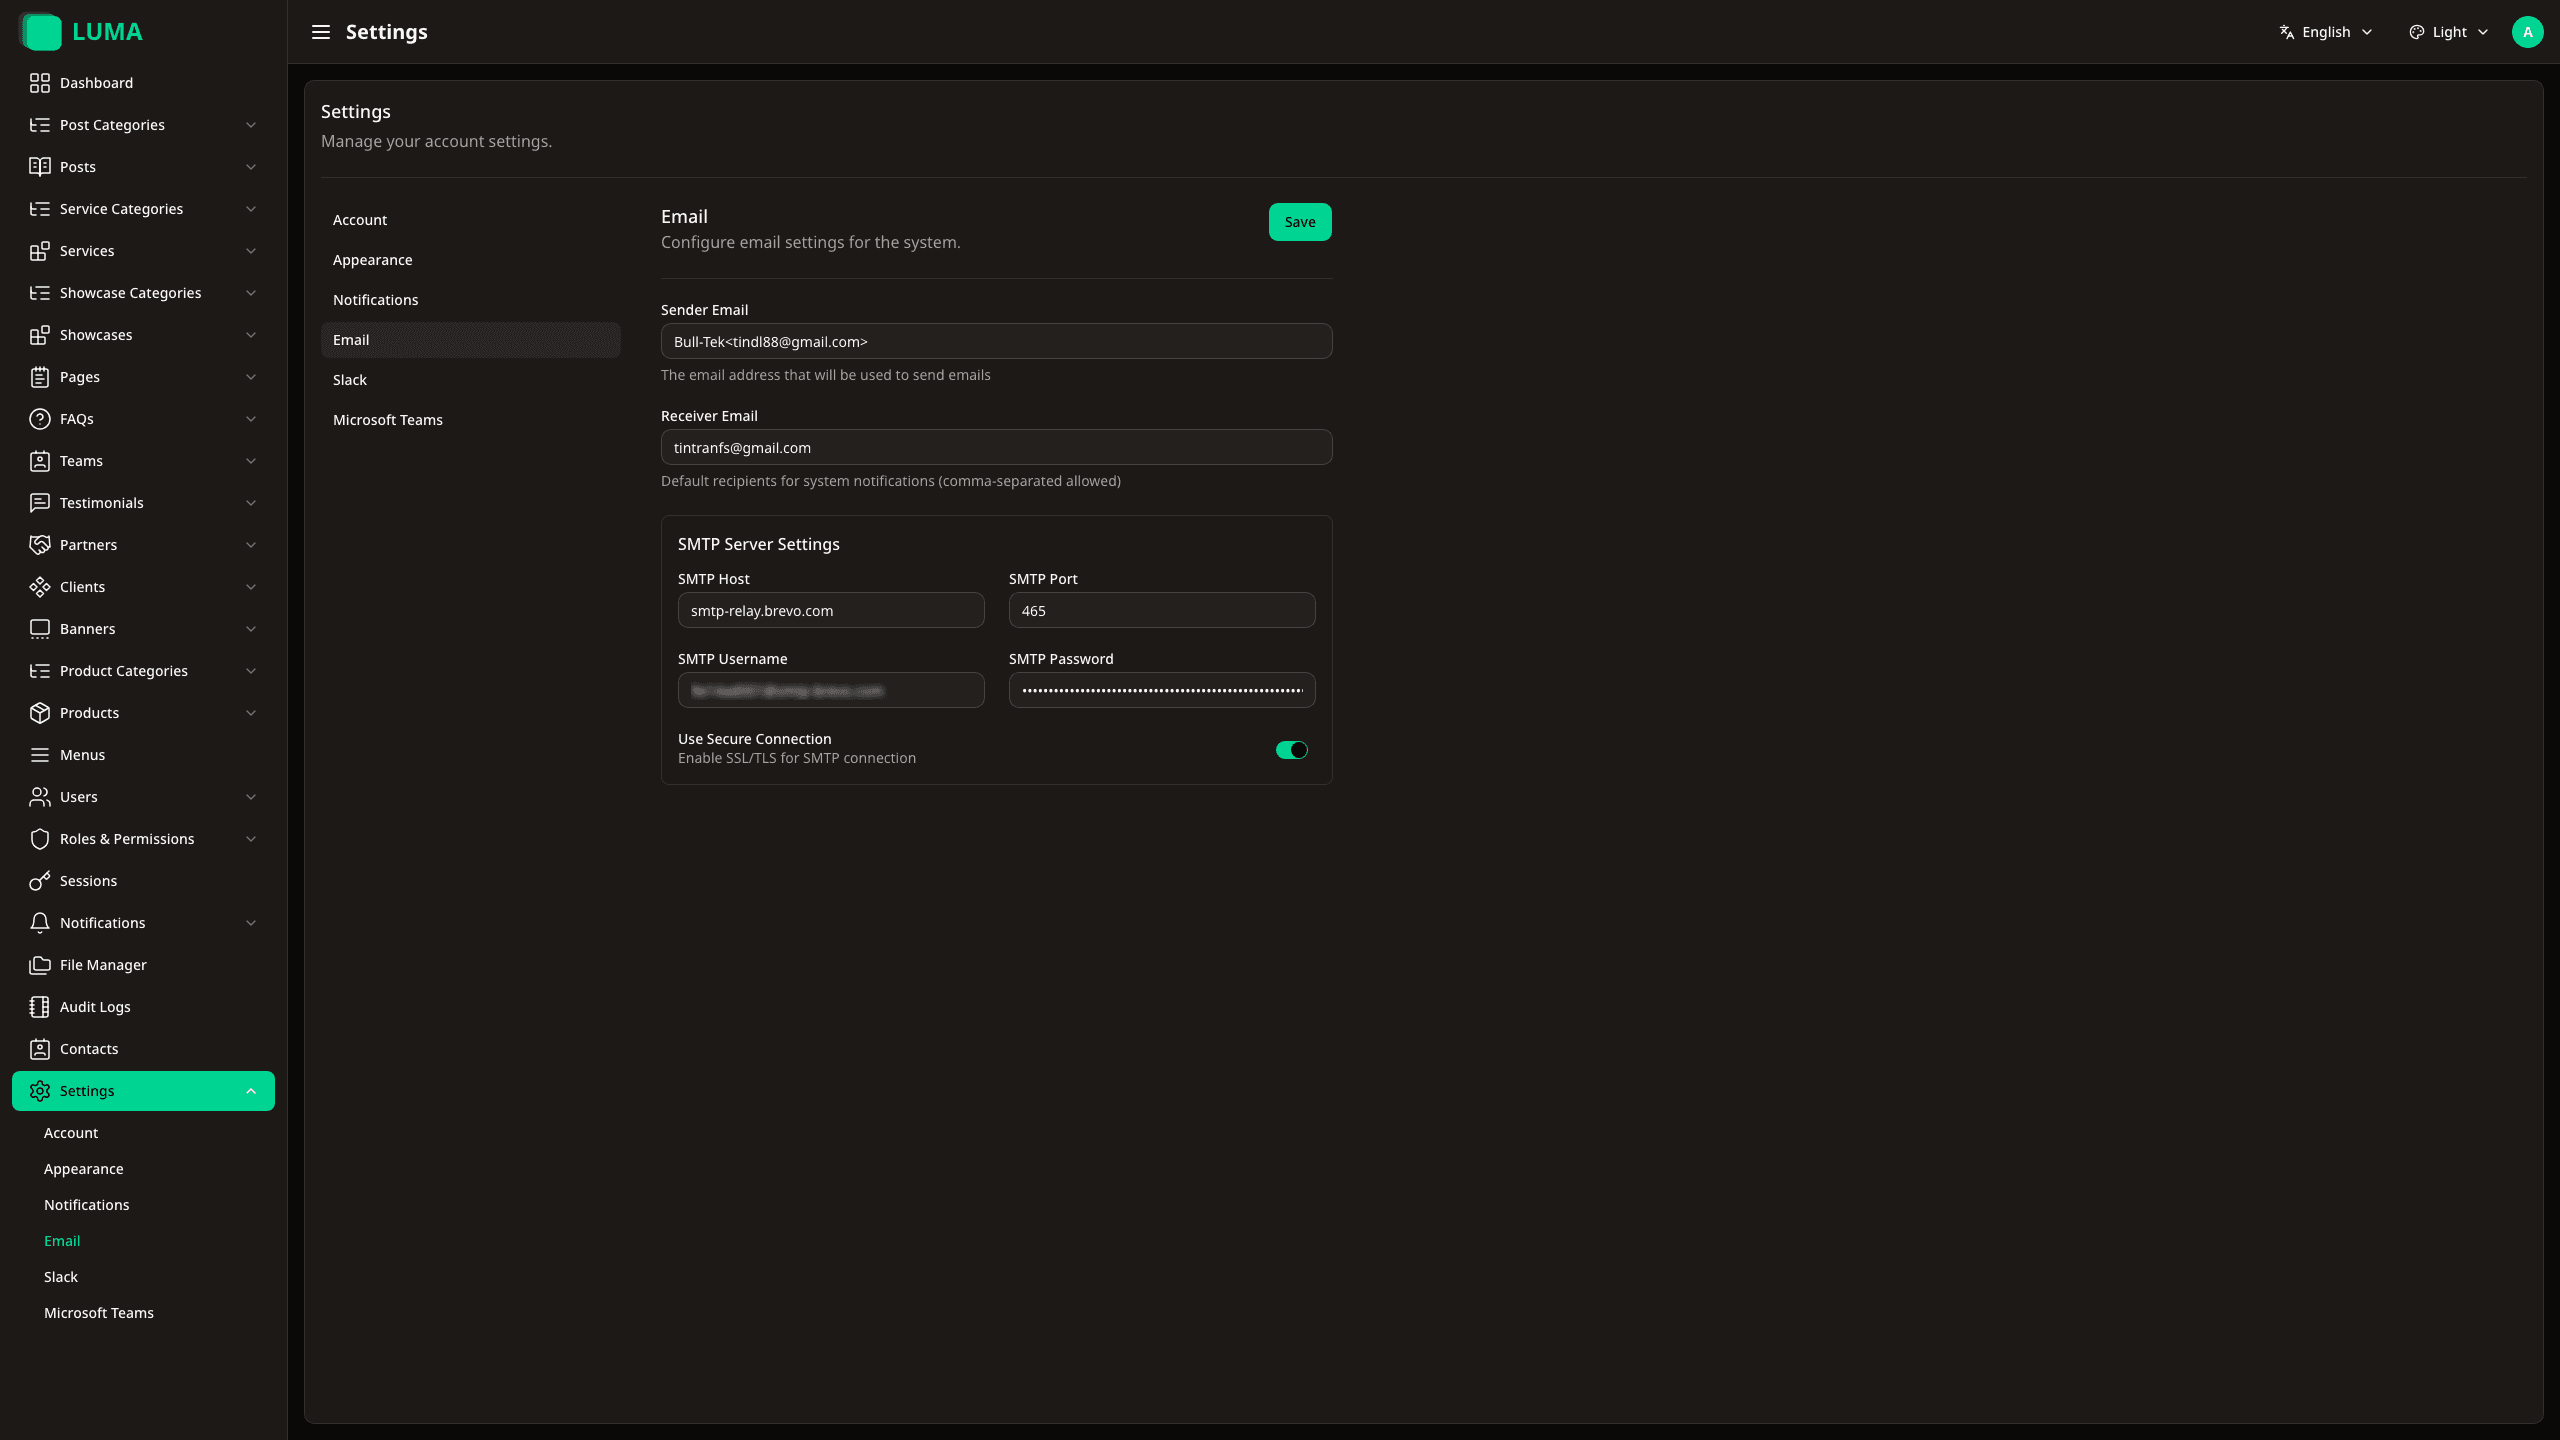
Task: Click the Users people icon
Action: pyautogui.click(x=40, y=797)
